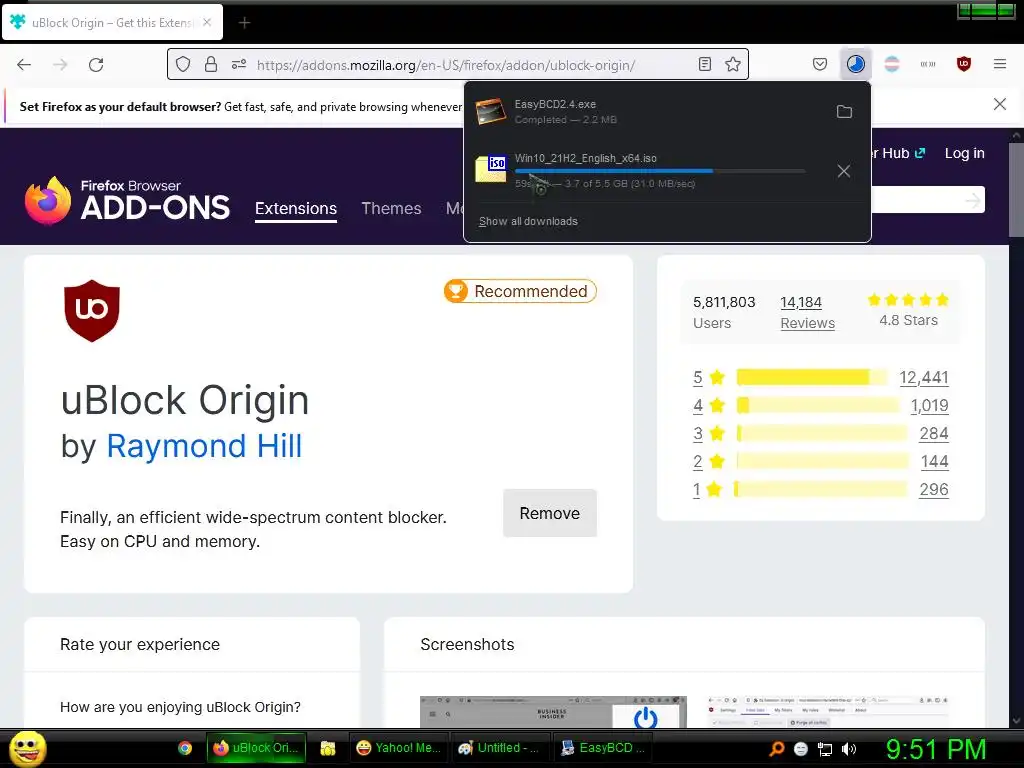
Task: Click the Recommended badge
Action: [x=520, y=291]
